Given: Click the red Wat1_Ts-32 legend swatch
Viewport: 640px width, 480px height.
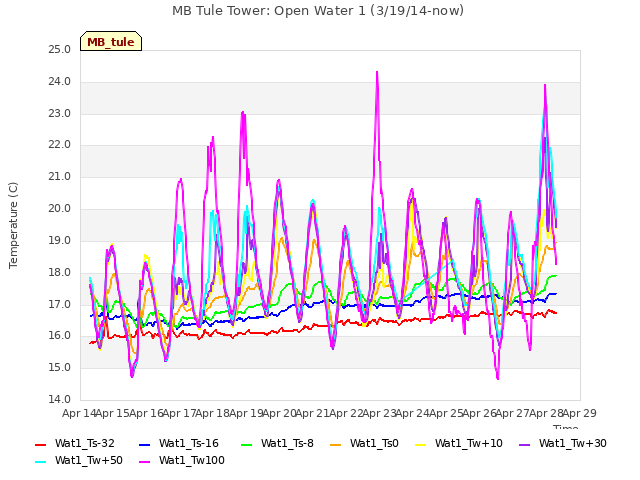Looking at the screenshot, I should (x=41, y=444).
